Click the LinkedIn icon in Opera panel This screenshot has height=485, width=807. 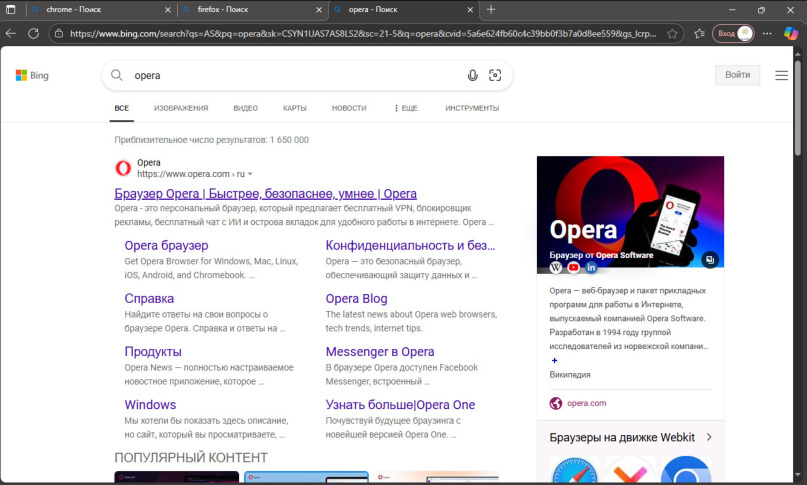591,268
